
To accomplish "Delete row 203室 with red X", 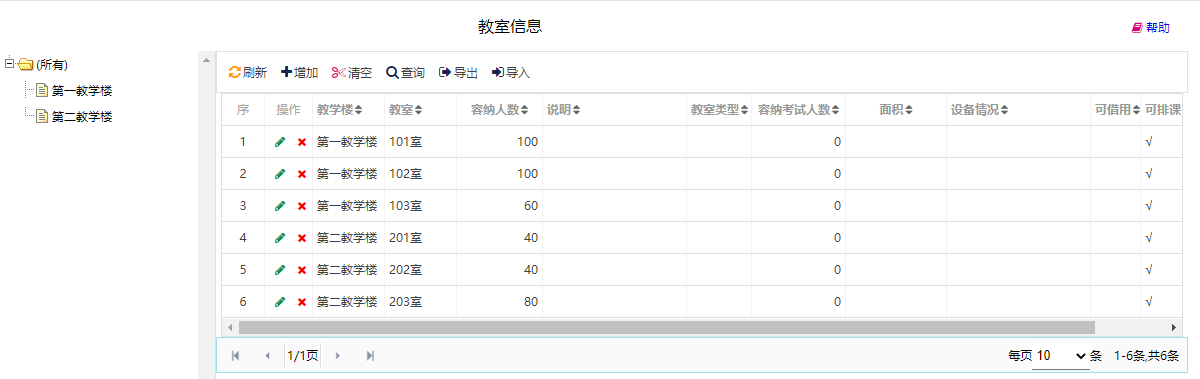I will [301, 302].
